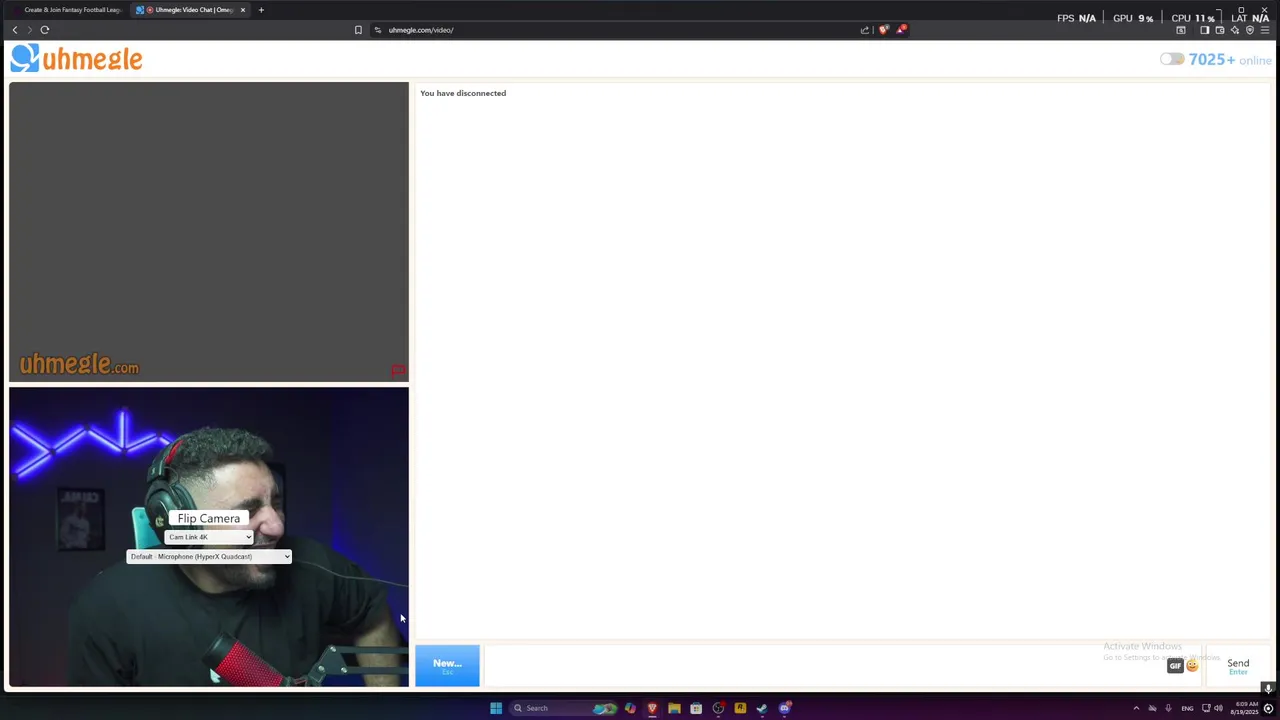1280x720 pixels.
Task: Report stranger using the red flag icon
Action: pyautogui.click(x=398, y=372)
